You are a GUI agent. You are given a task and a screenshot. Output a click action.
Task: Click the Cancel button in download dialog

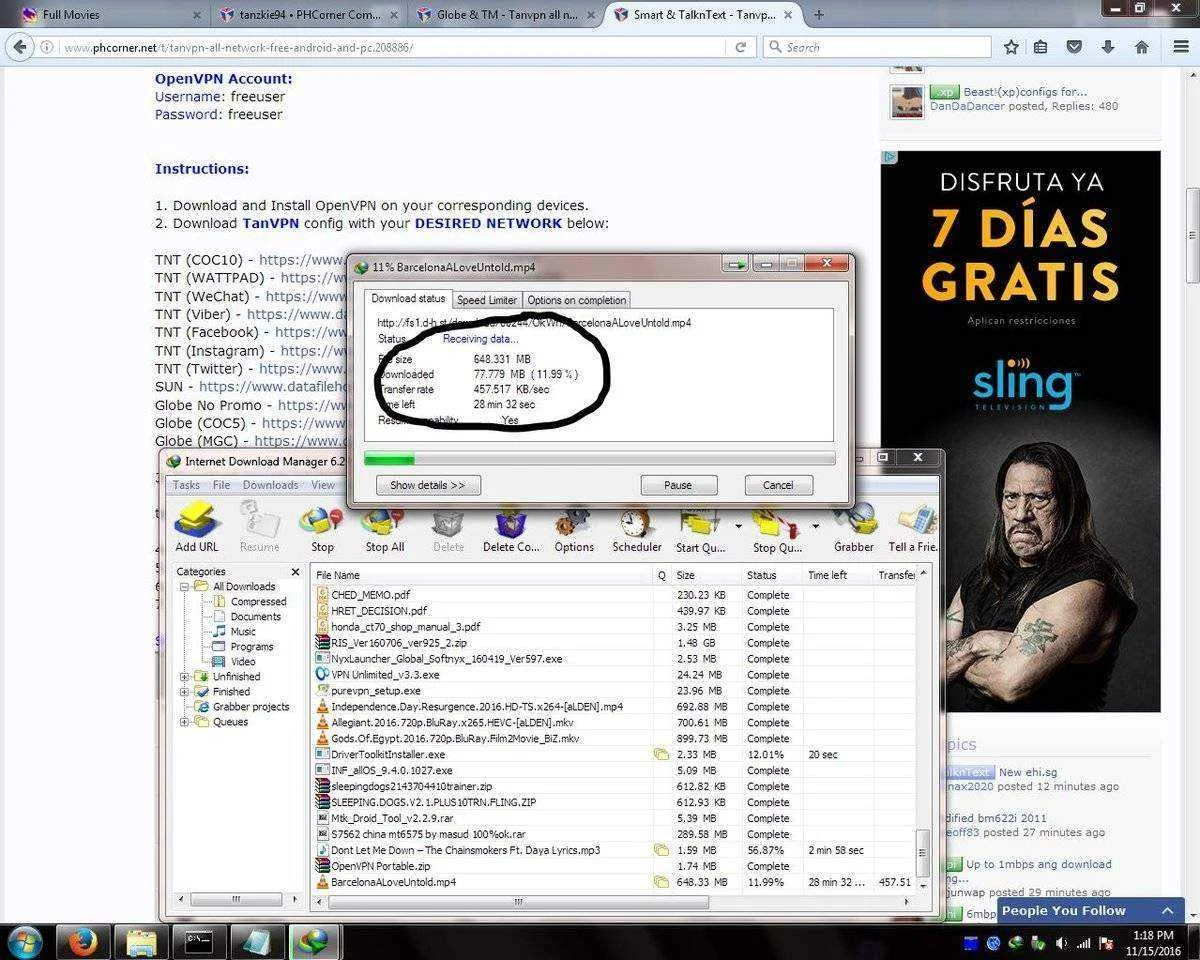coord(778,485)
